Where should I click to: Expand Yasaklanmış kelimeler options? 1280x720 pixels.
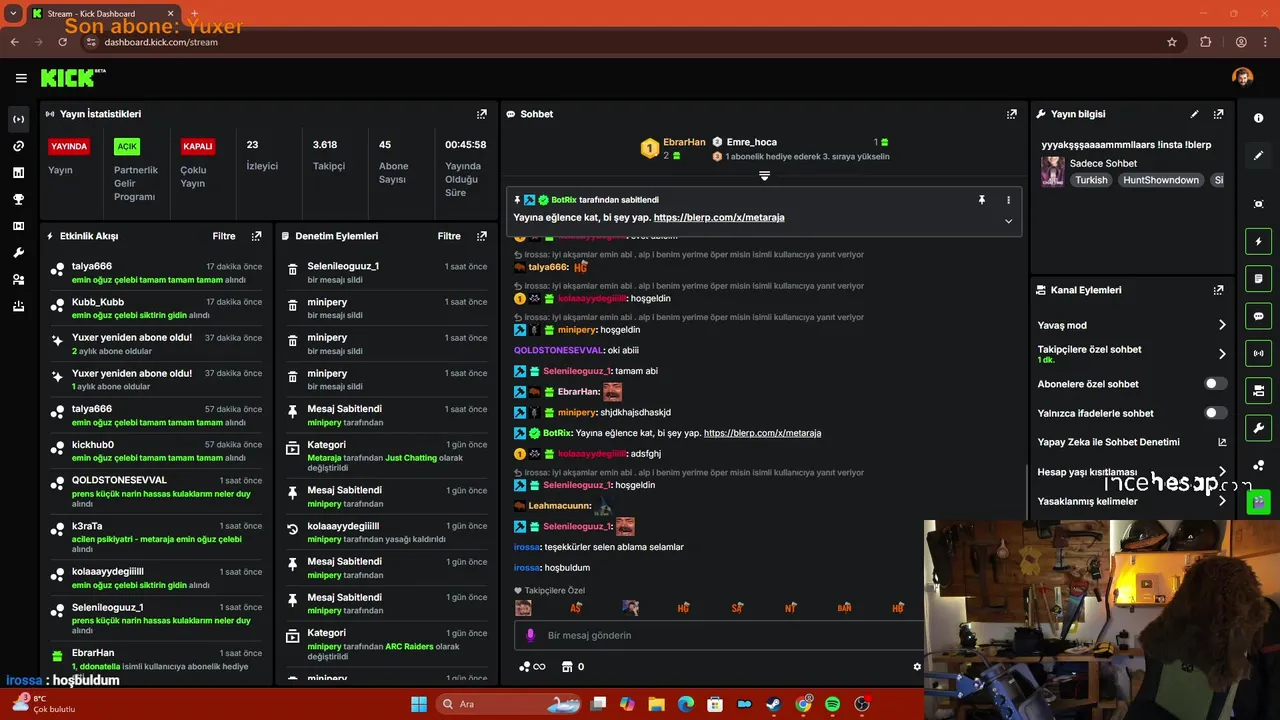tap(1222, 501)
